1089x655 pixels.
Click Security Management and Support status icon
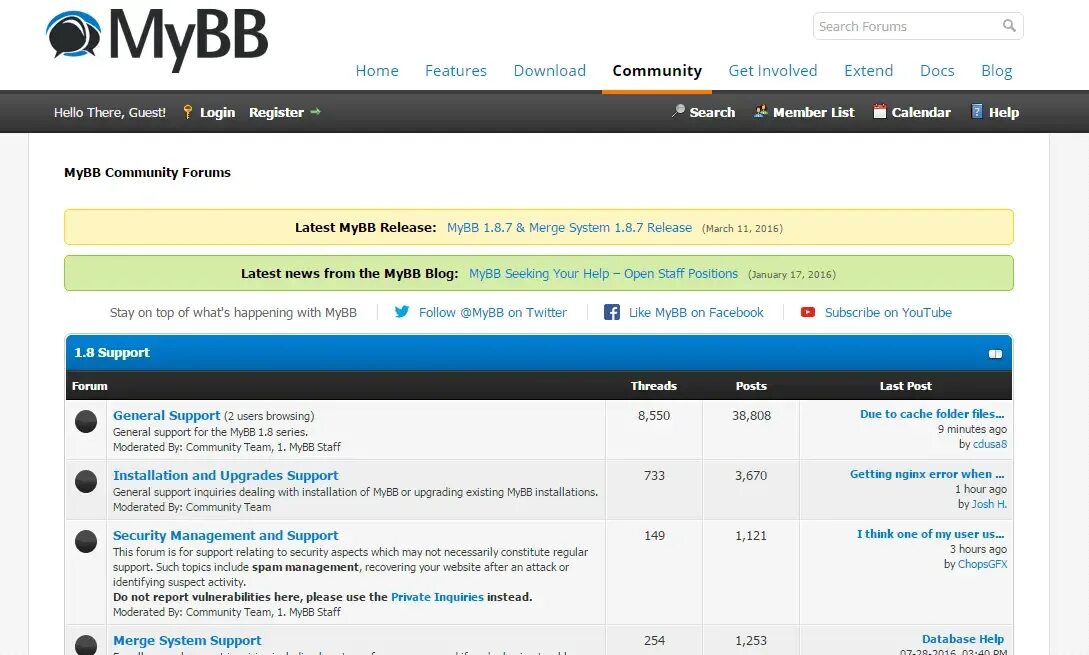(86, 542)
